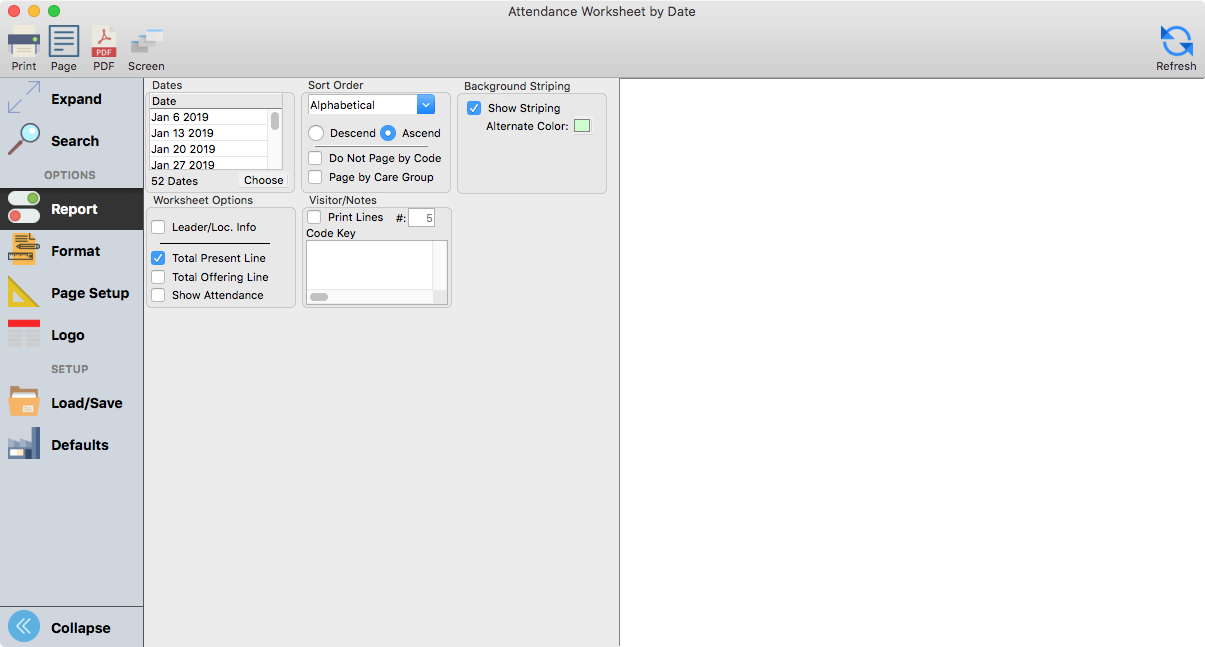Disable Show Striping checkbox

click(474, 108)
